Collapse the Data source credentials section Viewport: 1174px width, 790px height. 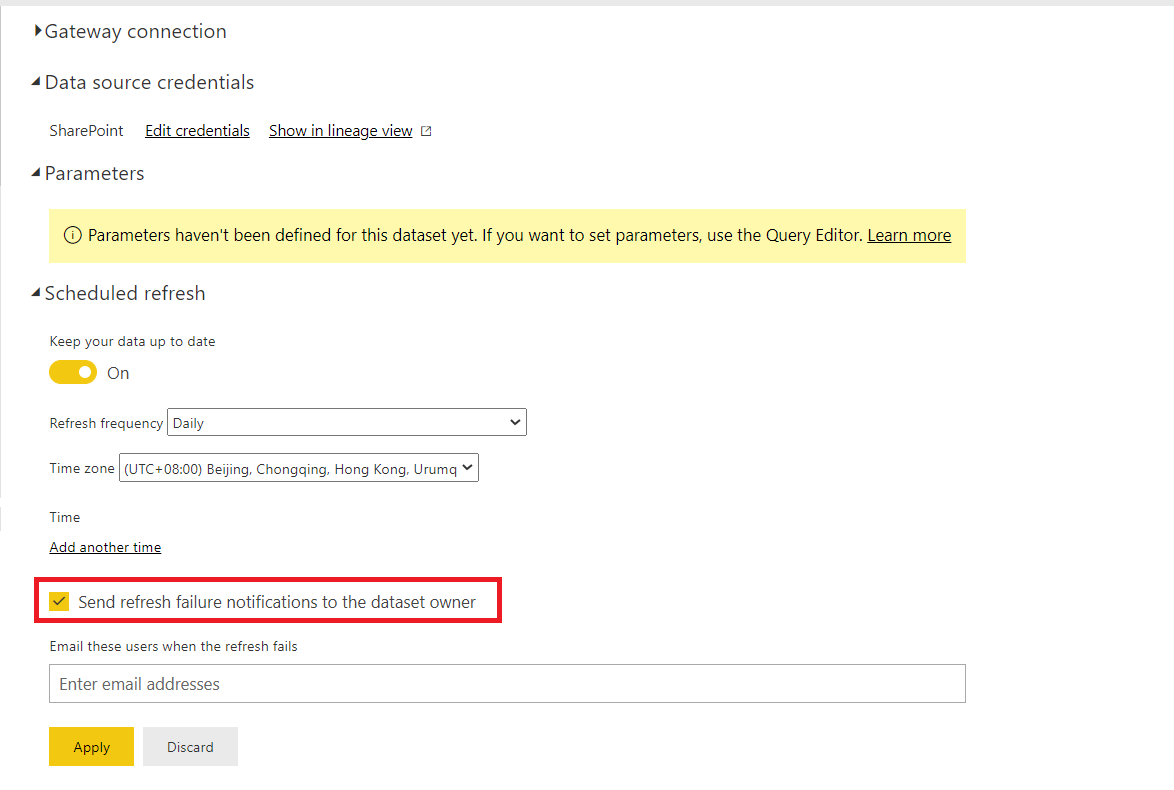pos(143,82)
